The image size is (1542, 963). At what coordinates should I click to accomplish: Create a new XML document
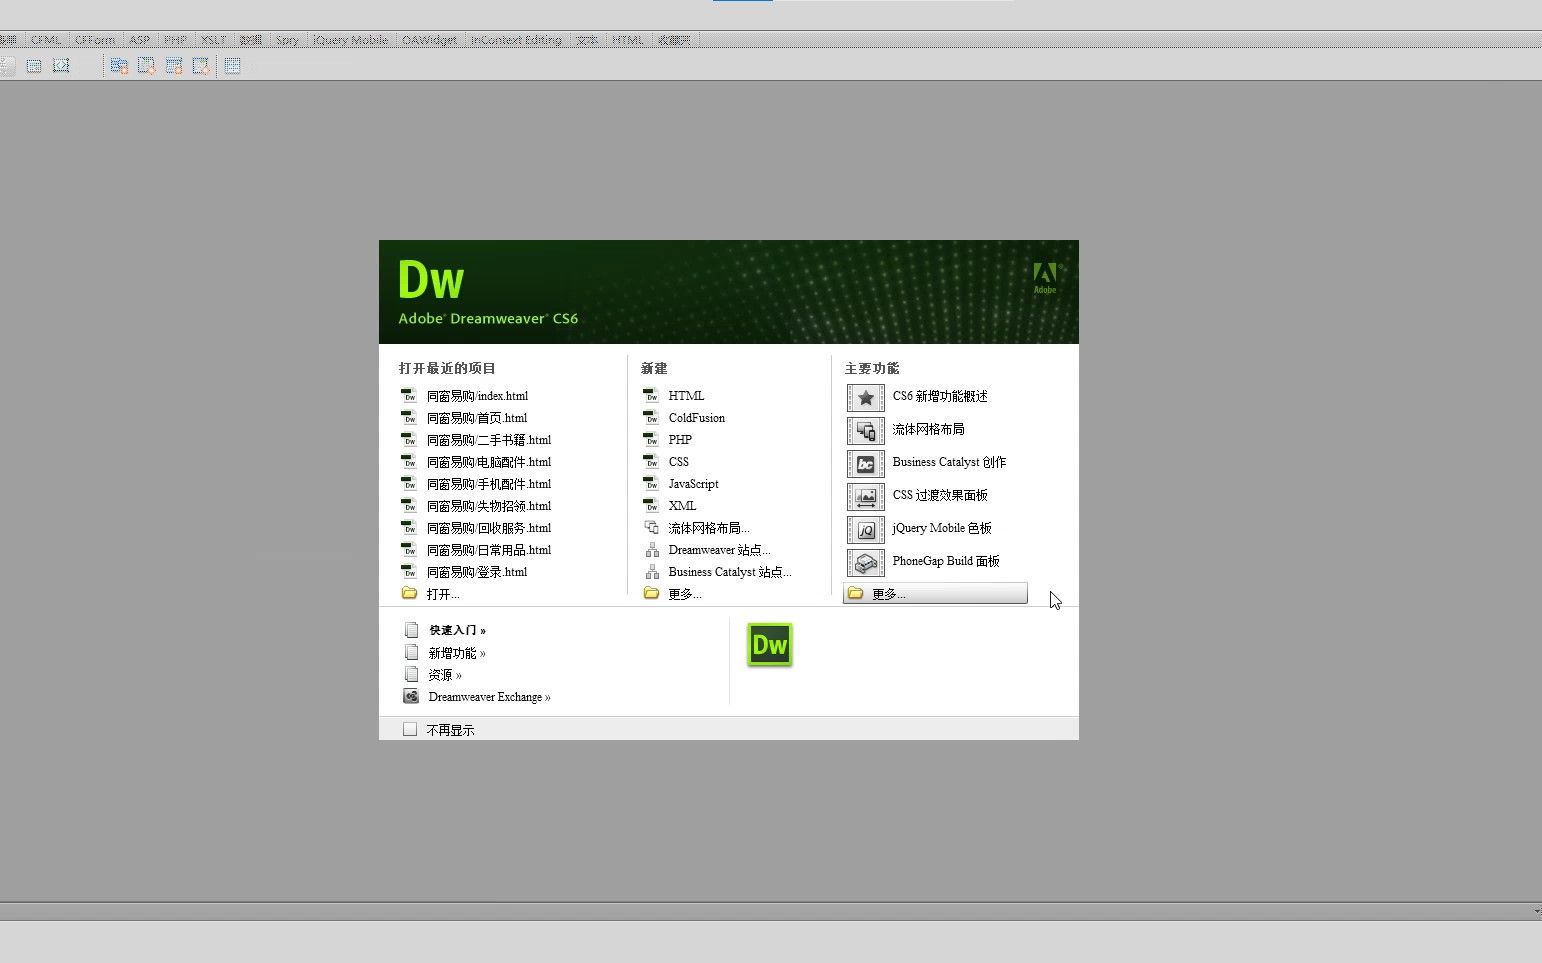[682, 506]
